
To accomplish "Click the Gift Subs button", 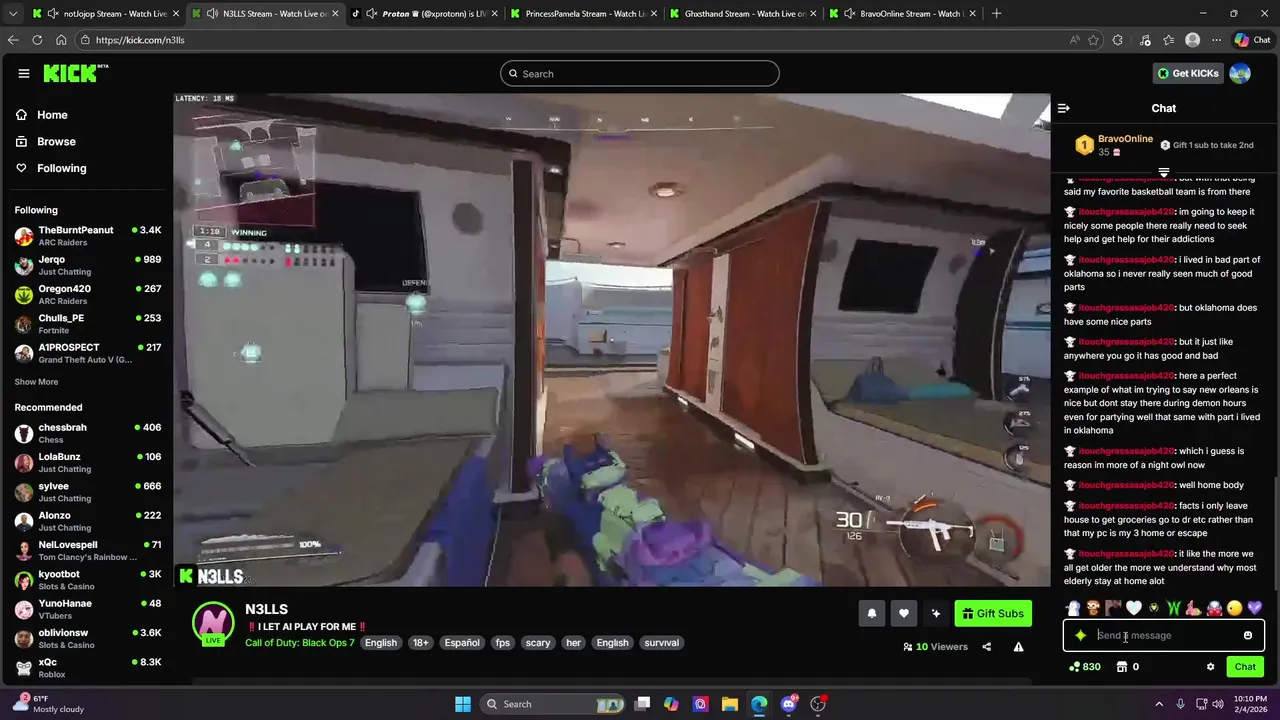I will [x=993, y=614].
